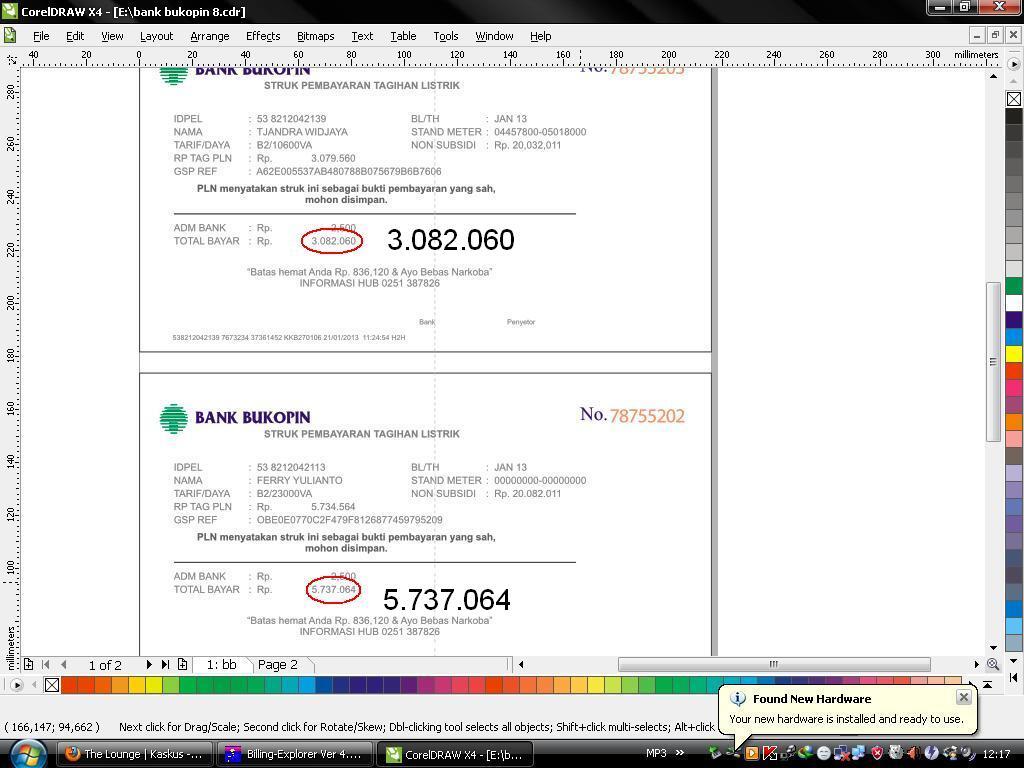1024x768 pixels.
Task: Jump to the last page of the document
Action: point(165,664)
